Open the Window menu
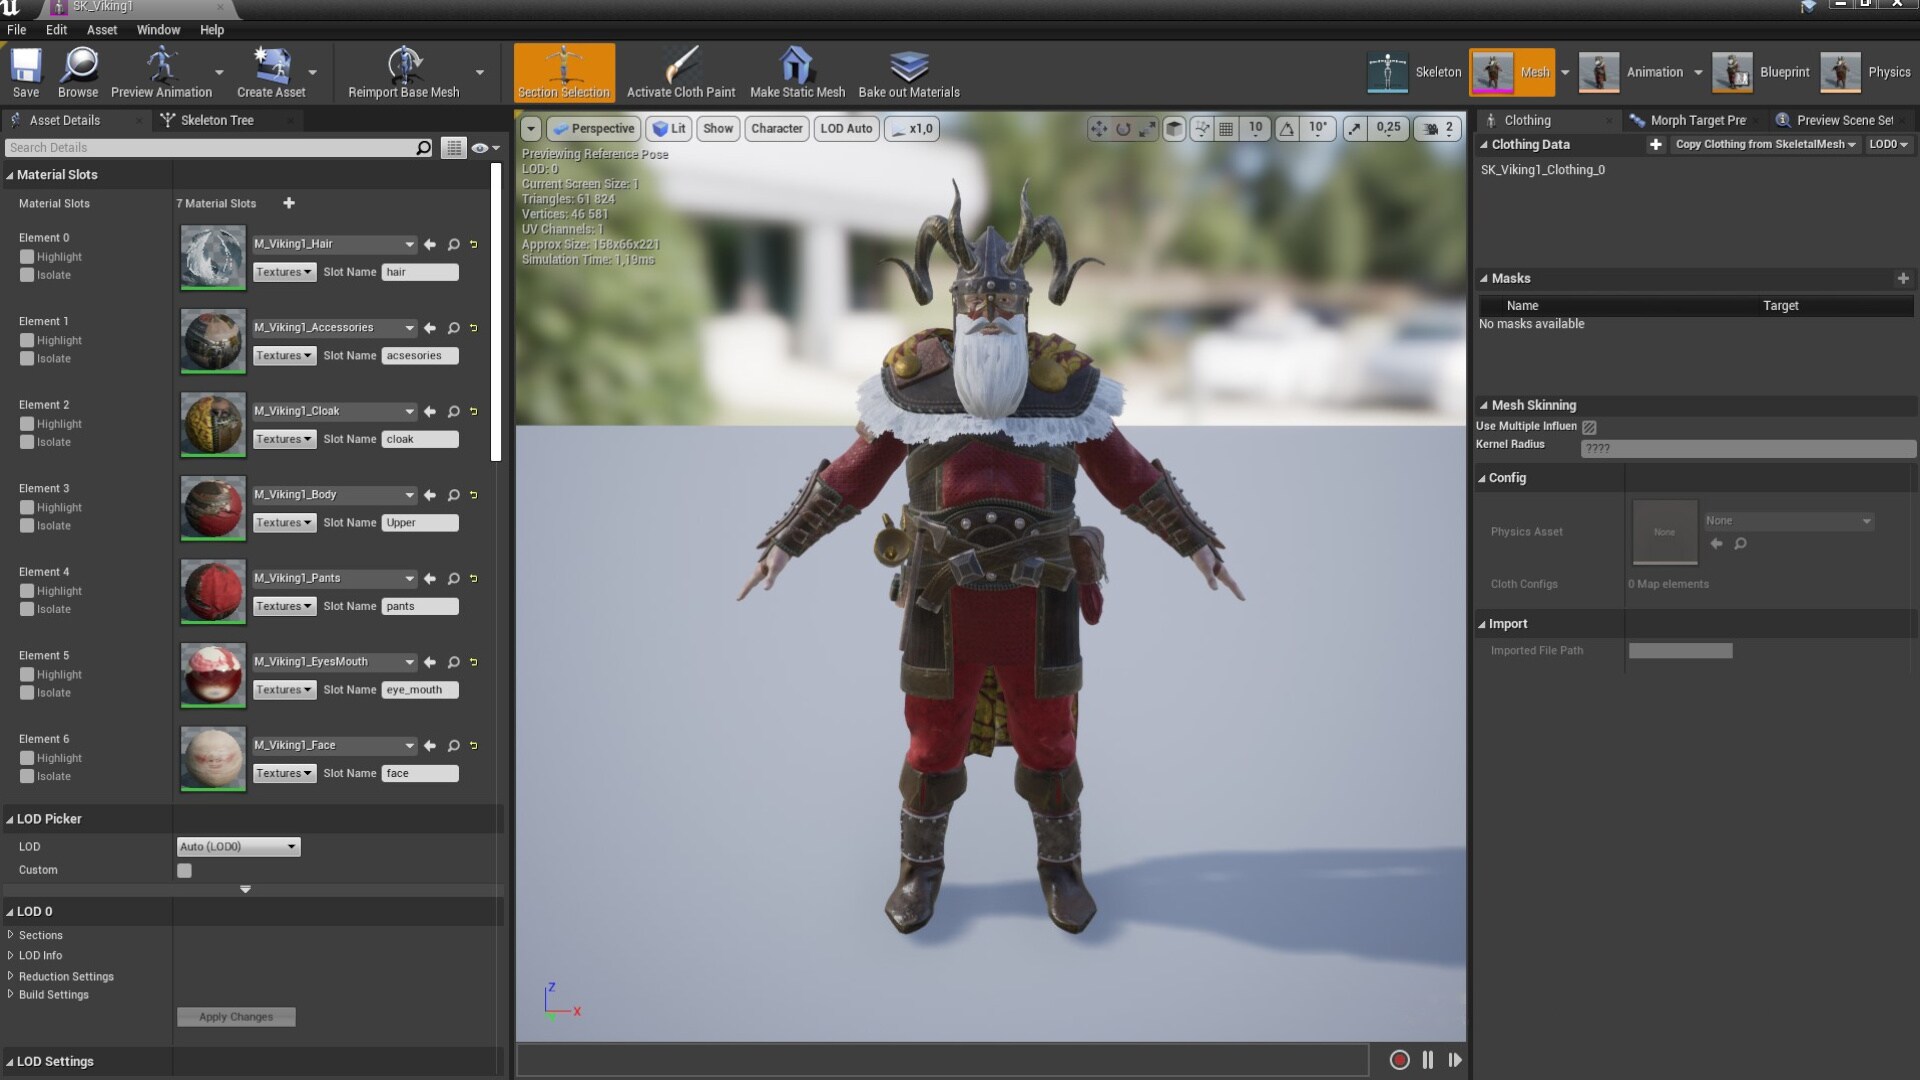Viewport: 1920px width, 1080px height. click(157, 29)
